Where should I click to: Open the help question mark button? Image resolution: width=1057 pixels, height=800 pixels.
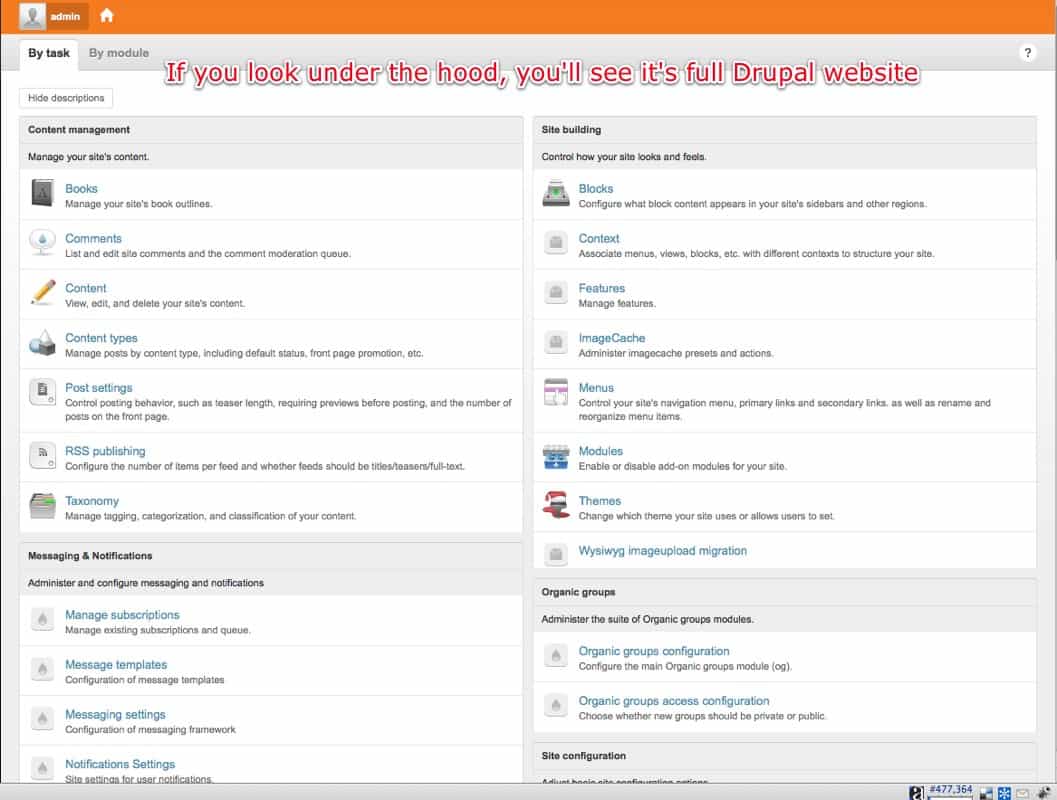pyautogui.click(x=1027, y=53)
